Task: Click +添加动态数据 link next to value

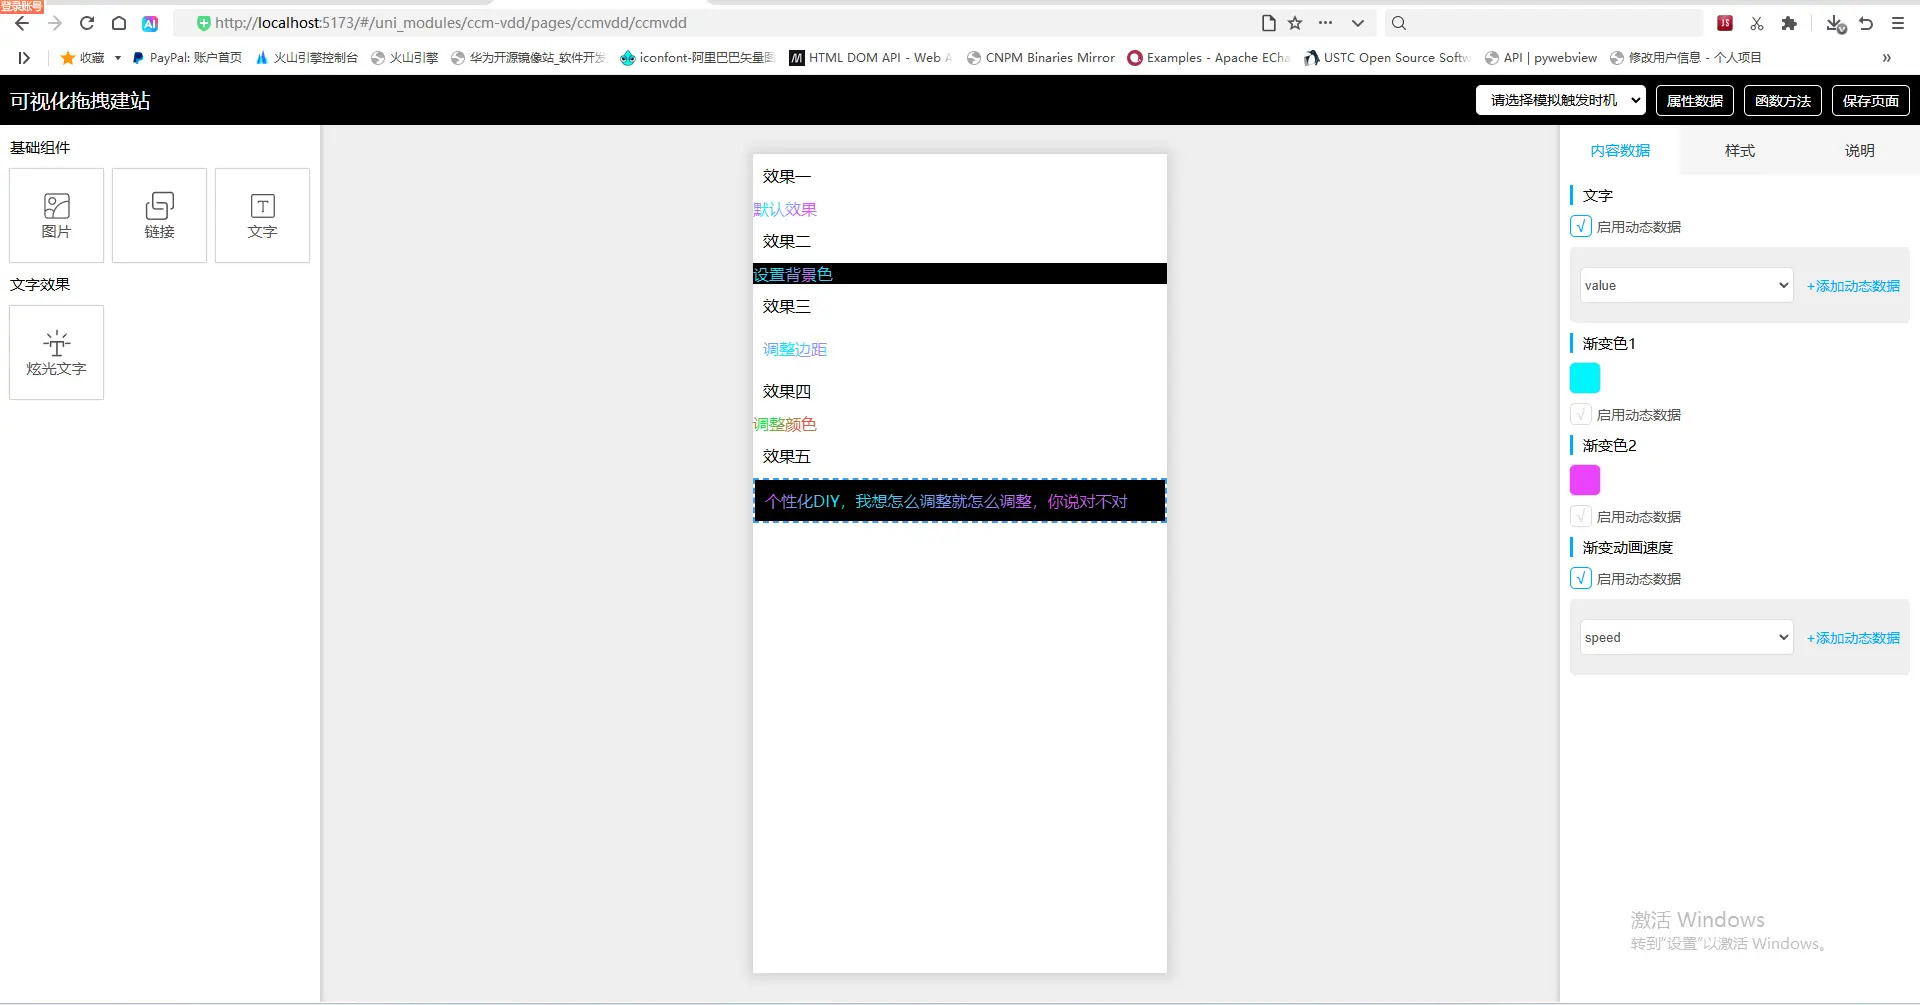Action: pyautogui.click(x=1853, y=286)
